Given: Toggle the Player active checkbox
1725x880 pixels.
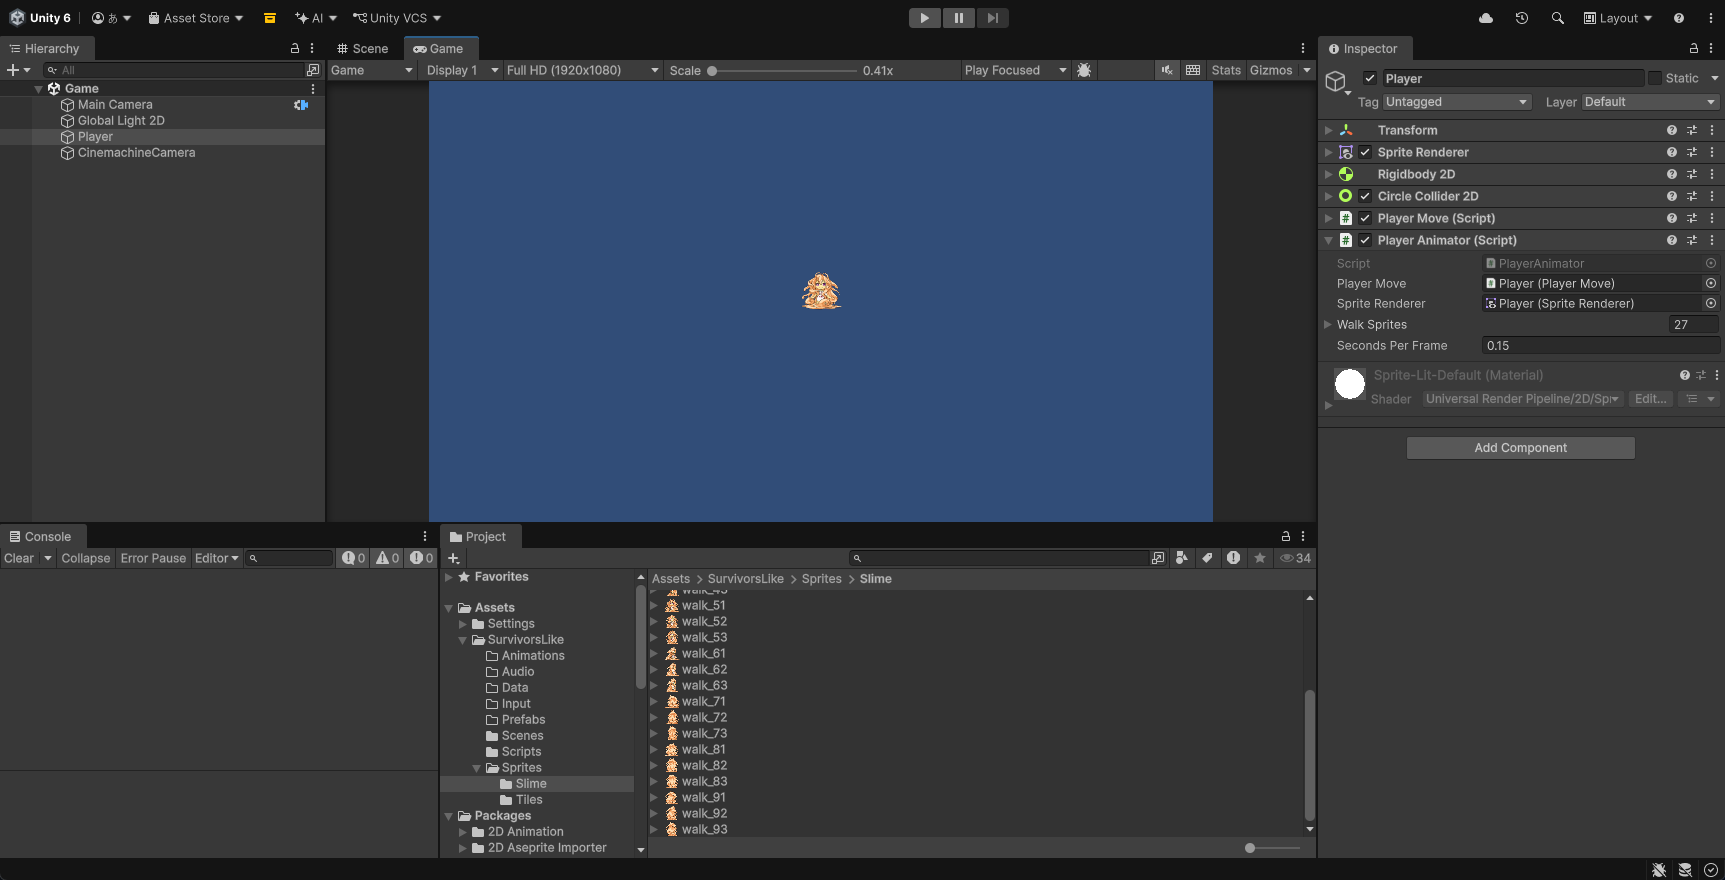Looking at the screenshot, I should [1370, 78].
